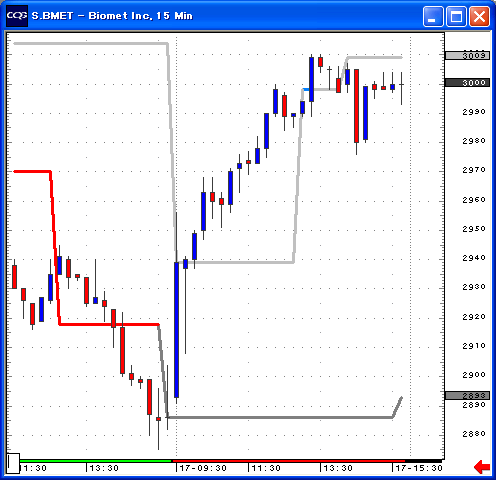Image resolution: width=496 pixels, height=480 pixels.
Task: Click the 2950 price scale label
Action: 474,229
